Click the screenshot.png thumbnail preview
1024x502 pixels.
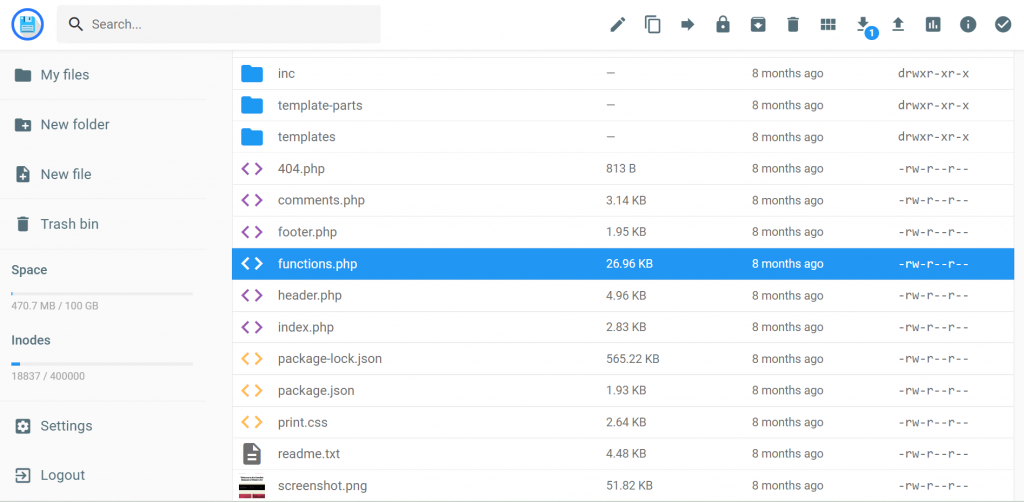[x=252, y=487]
